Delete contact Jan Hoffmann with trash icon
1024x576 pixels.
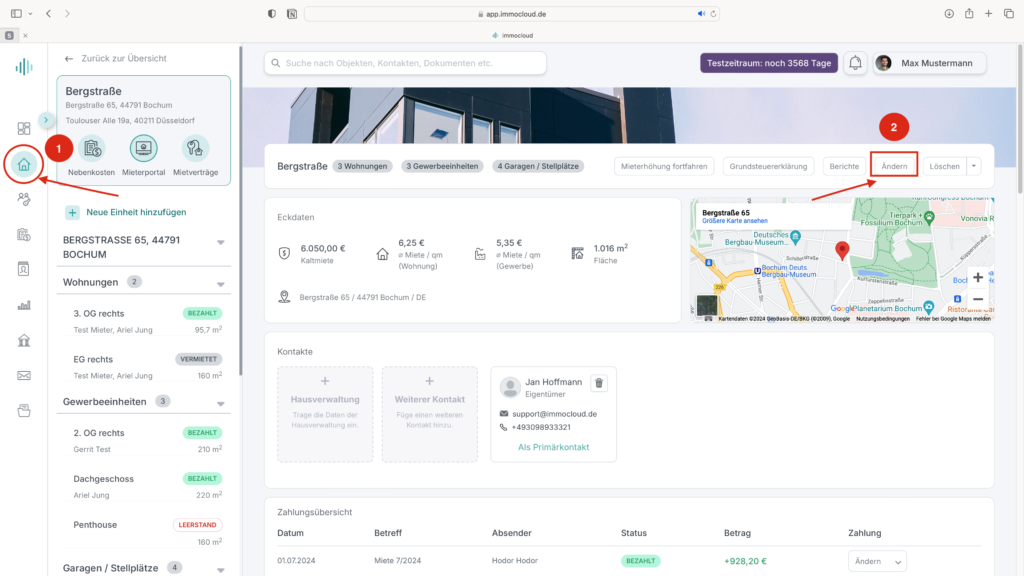pyautogui.click(x=599, y=383)
